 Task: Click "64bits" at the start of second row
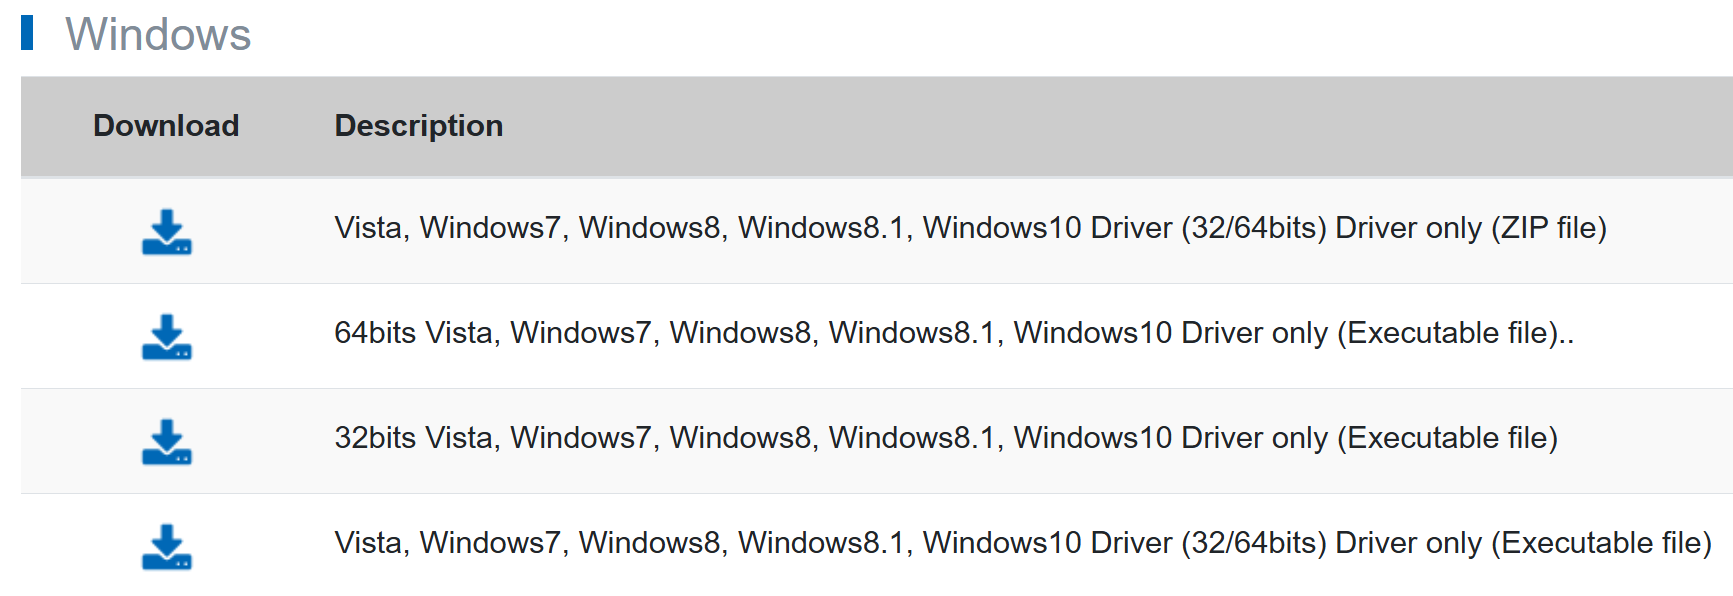(x=375, y=333)
